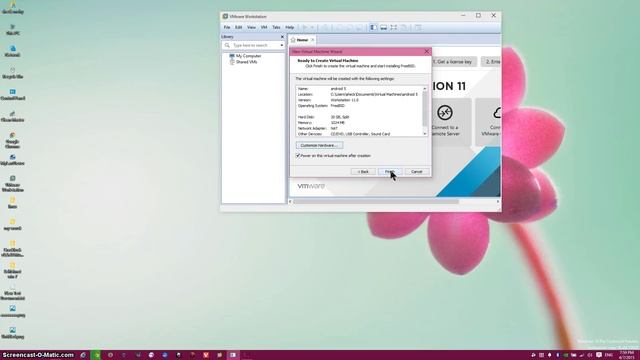The image size is (640, 360).
Task: Toggle the show library toolbar icon
Action: [373, 27]
